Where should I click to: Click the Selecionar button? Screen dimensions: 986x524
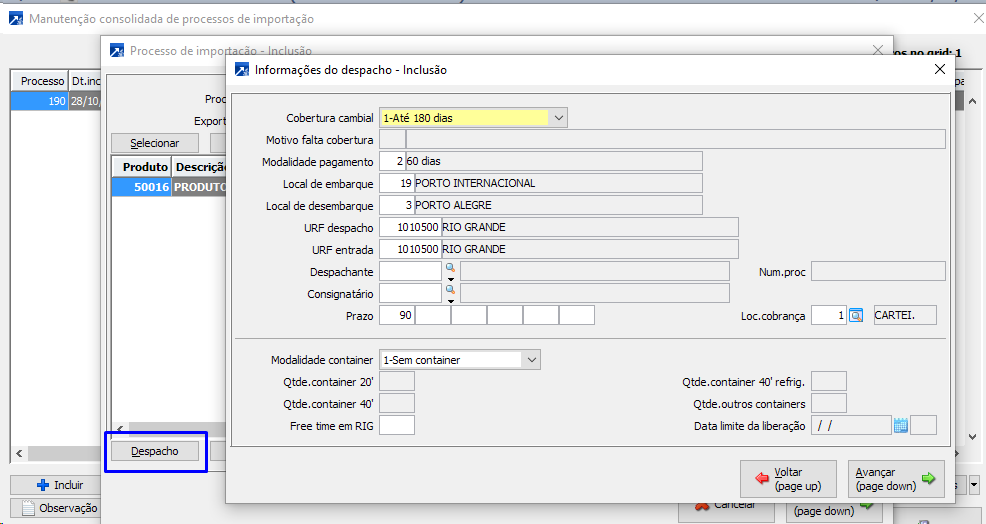click(x=154, y=143)
